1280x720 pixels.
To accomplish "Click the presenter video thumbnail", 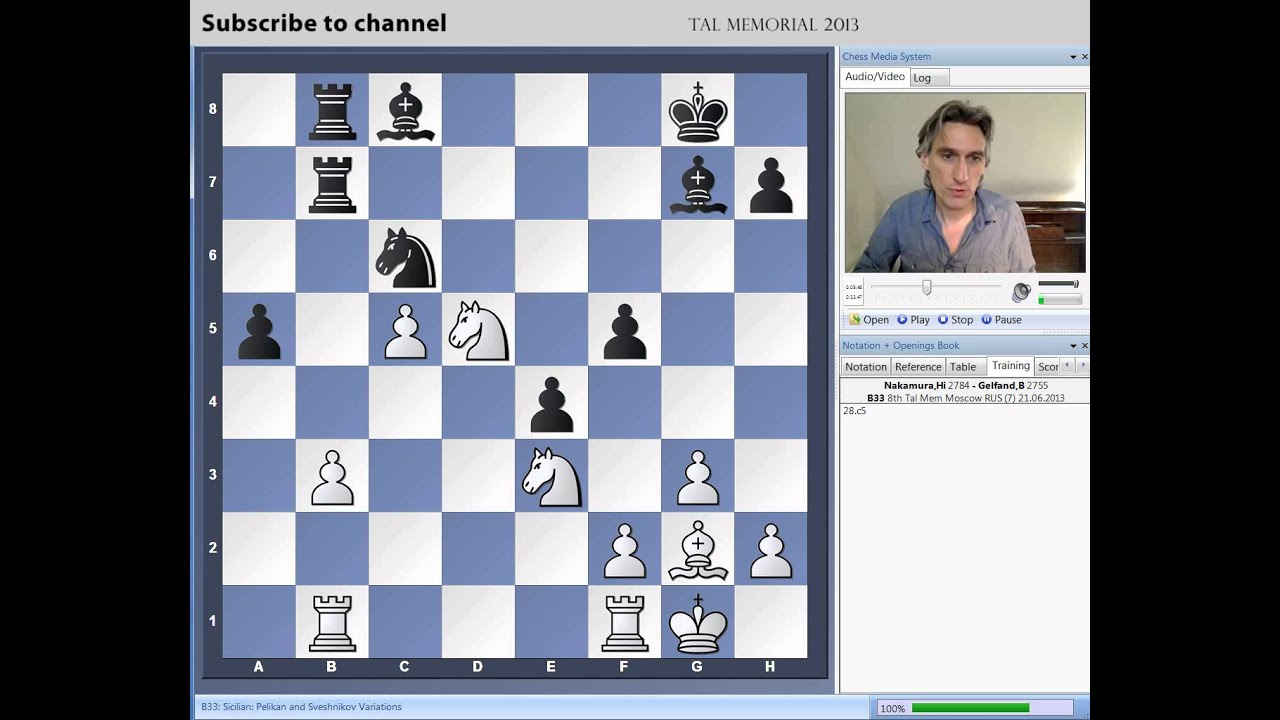I will (x=965, y=183).
